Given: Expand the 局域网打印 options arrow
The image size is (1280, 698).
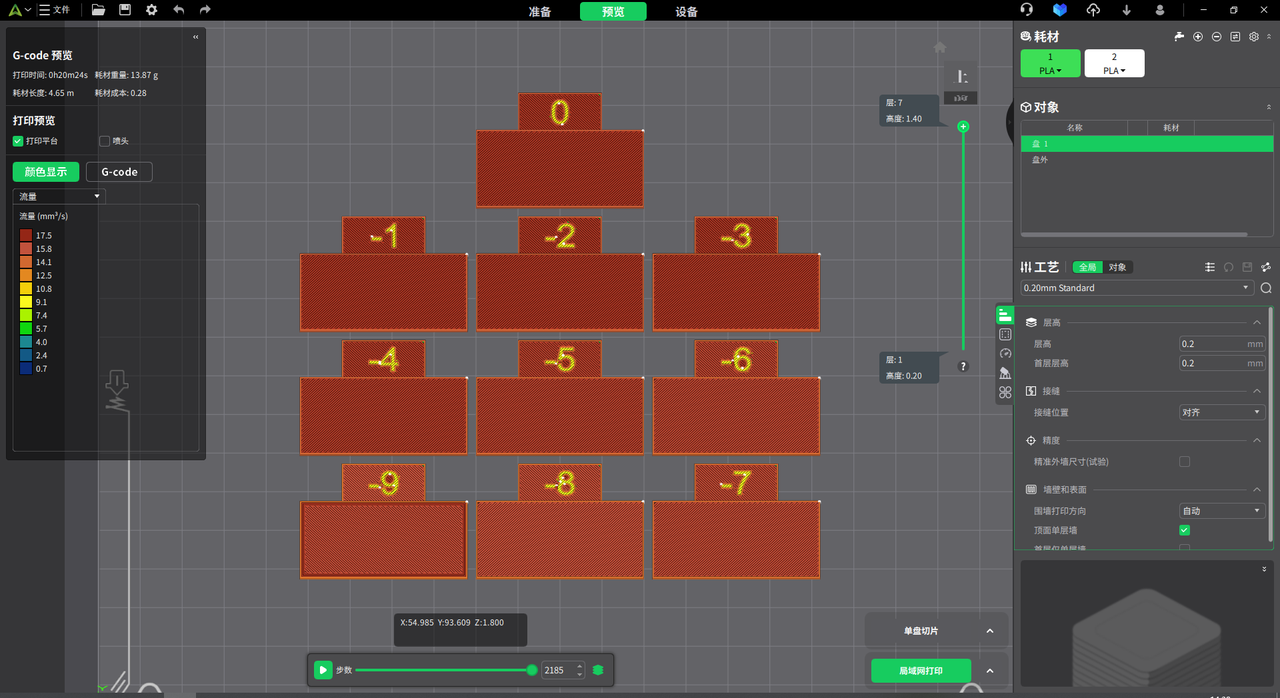Looking at the screenshot, I should (990, 670).
